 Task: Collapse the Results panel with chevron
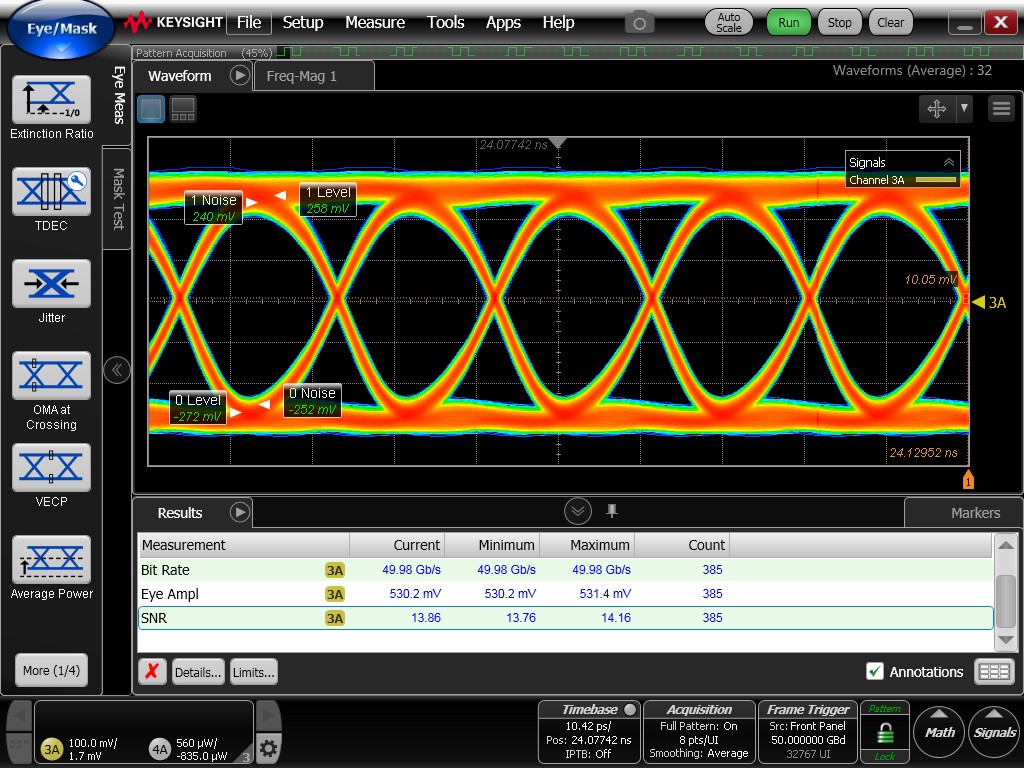[x=578, y=512]
